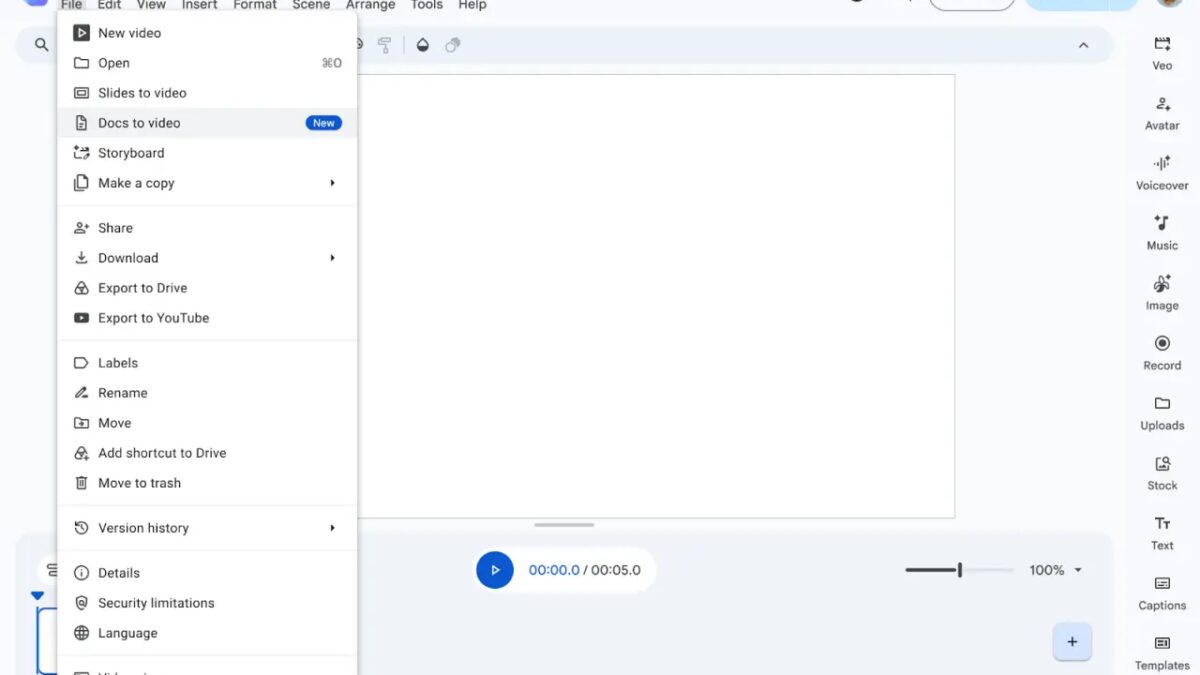Play the video preview

tap(494, 570)
